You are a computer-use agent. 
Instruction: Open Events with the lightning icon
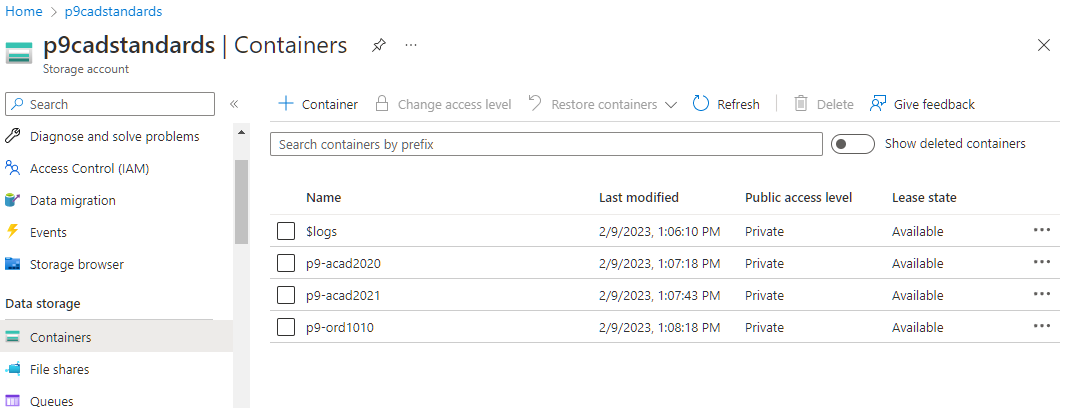click(x=48, y=232)
